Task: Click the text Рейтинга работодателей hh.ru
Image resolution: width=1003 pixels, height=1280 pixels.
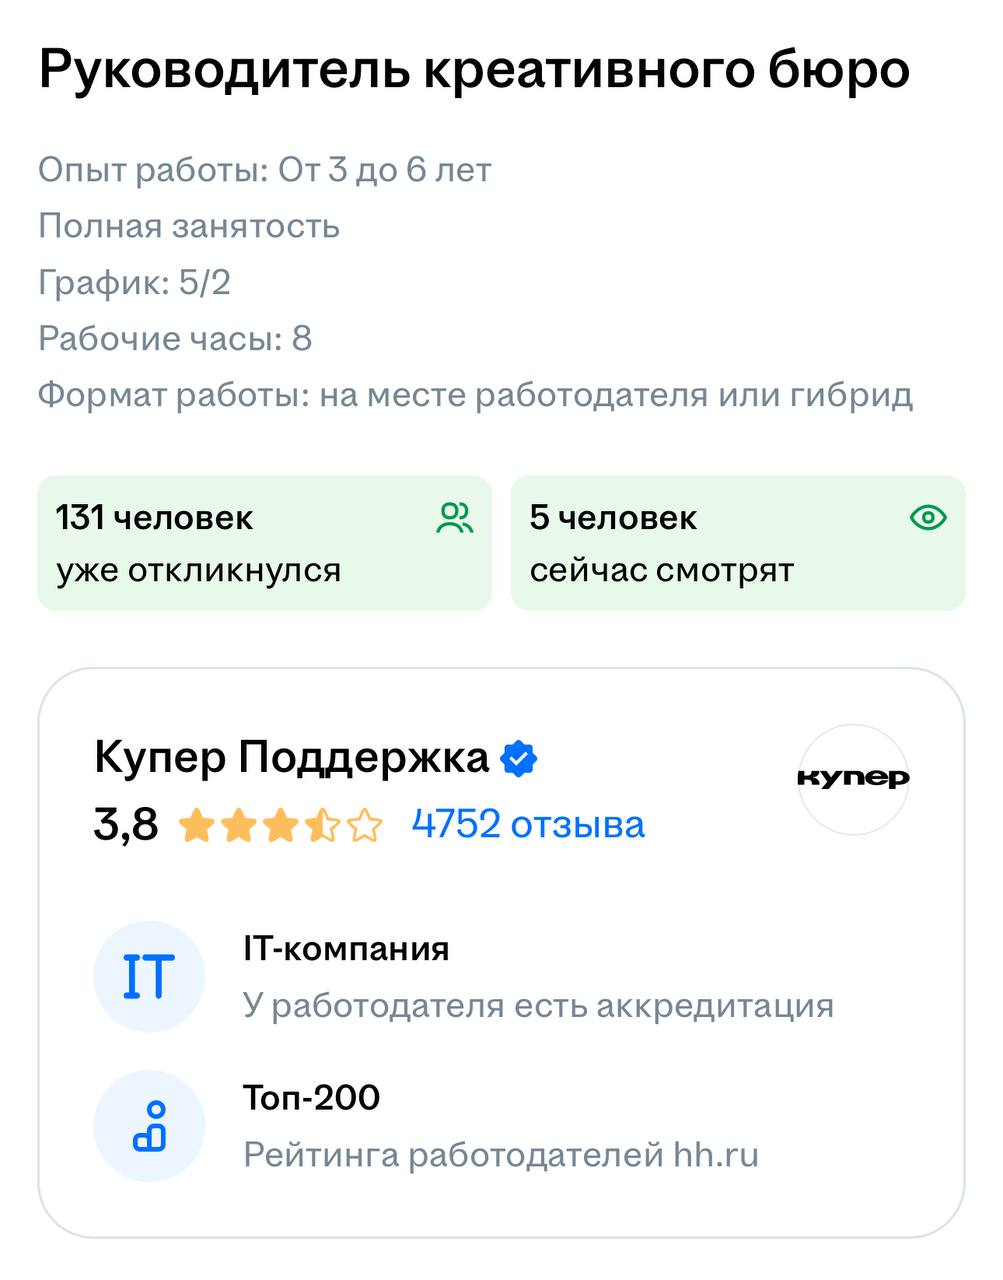Action: [501, 1155]
